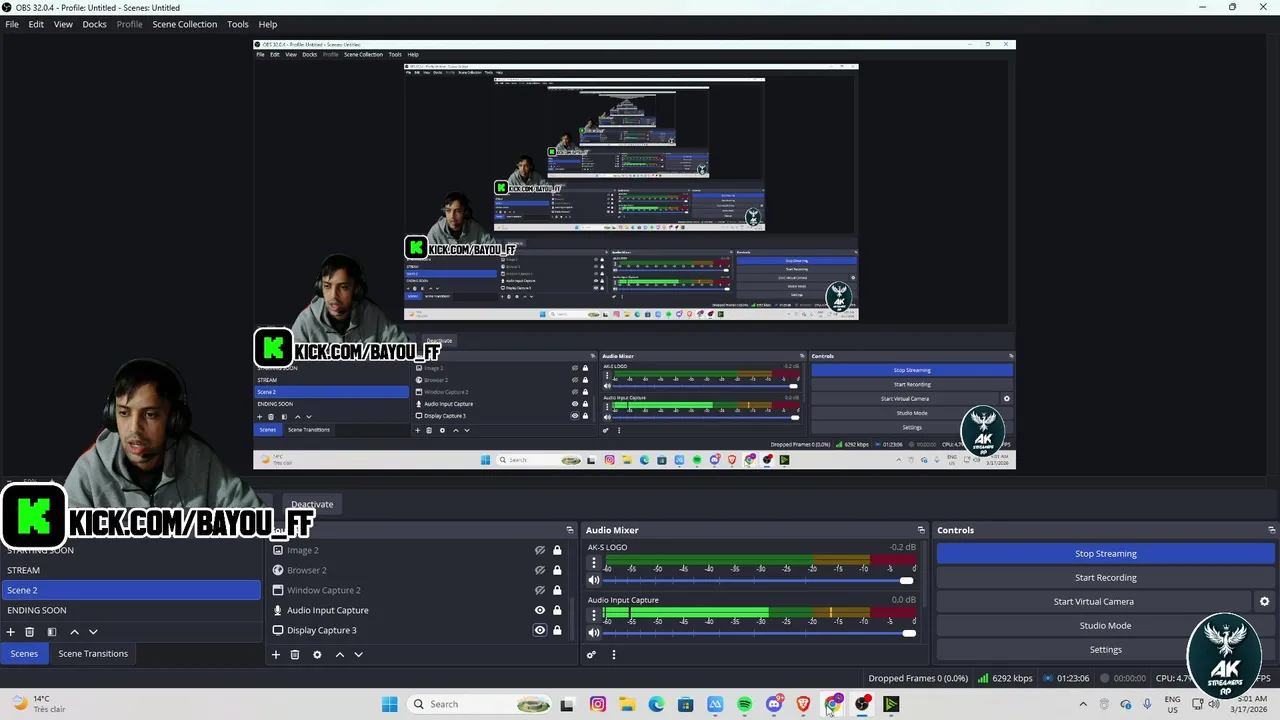Open Audio Mixer advanced properties gears icon
This screenshot has height=720, width=1280.
tap(591, 655)
